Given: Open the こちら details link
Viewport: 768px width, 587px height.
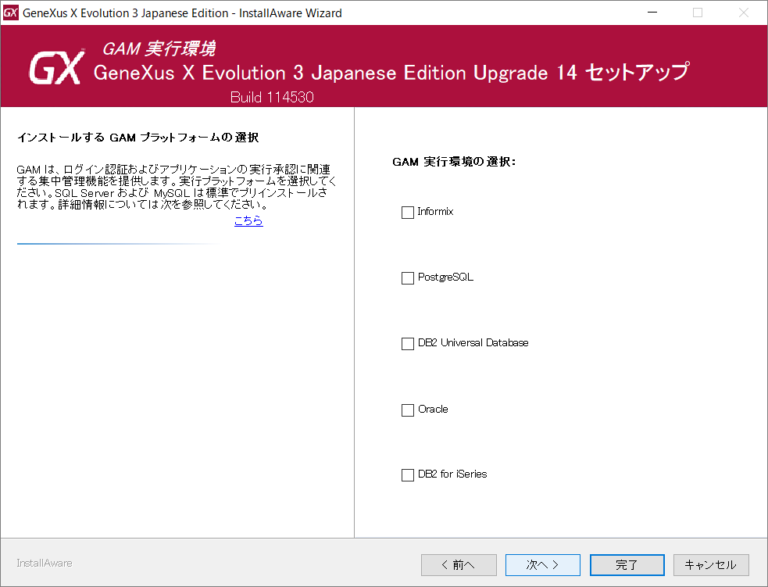Looking at the screenshot, I should tap(249, 221).
